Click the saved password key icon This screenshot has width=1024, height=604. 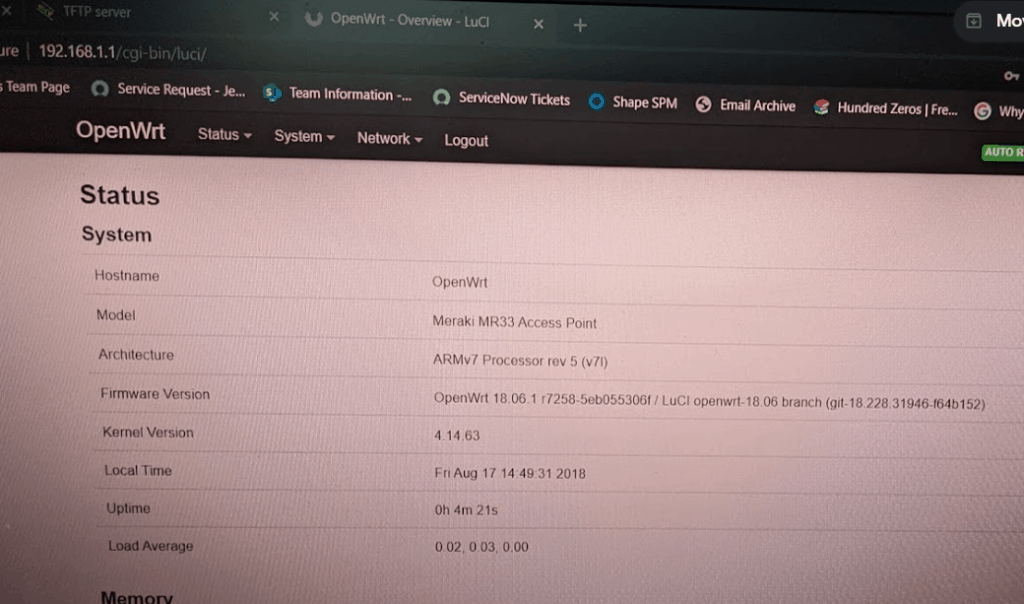pos(1012,76)
